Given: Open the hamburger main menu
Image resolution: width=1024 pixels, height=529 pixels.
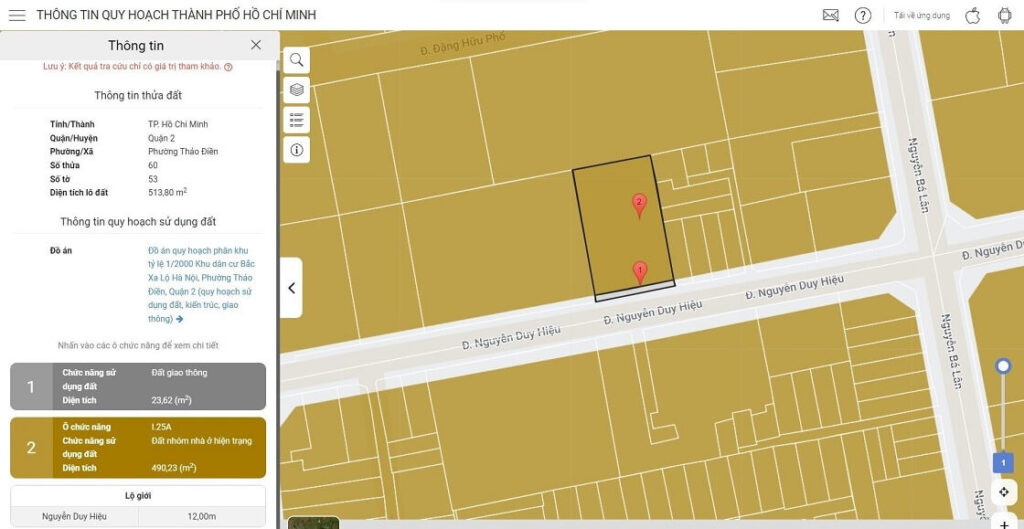Looking at the screenshot, I should click(x=17, y=15).
